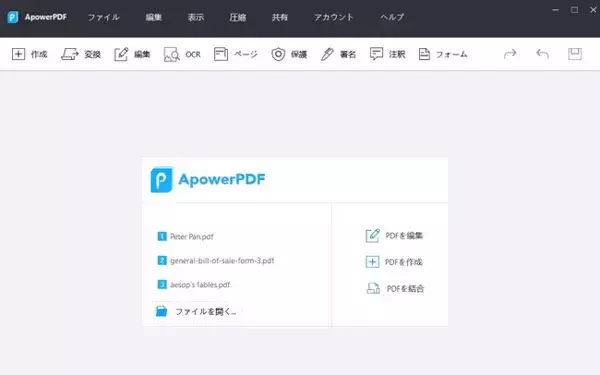Click the blue folder icon
Screen dimensions: 600x375
pos(161,311)
